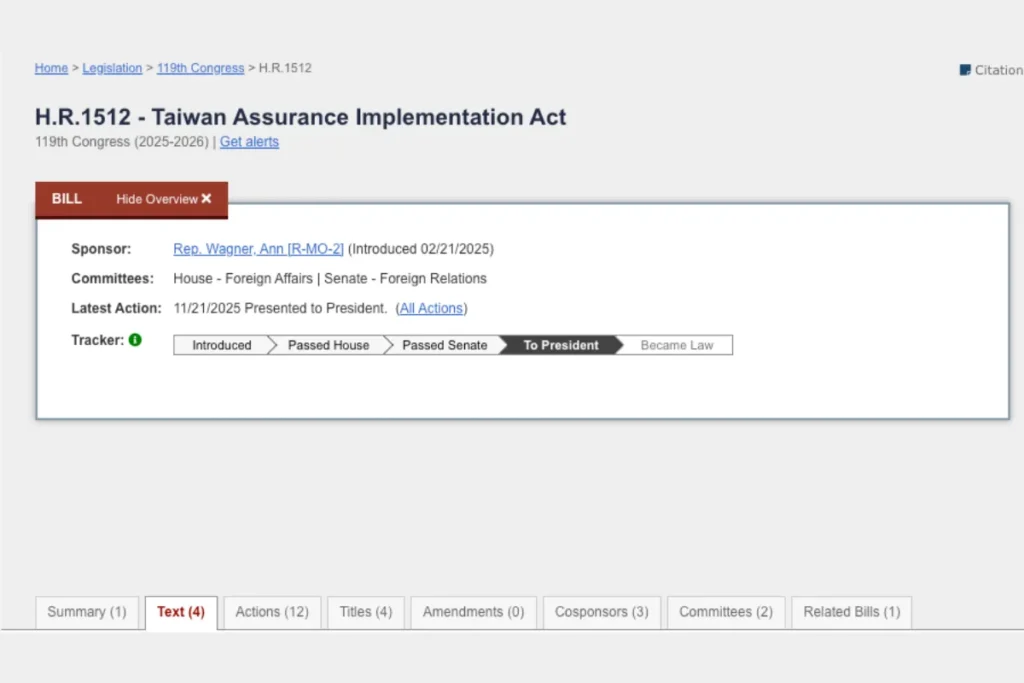Open the 119th Congress breadcrumb link
The width and height of the screenshot is (1024, 683).
point(200,68)
